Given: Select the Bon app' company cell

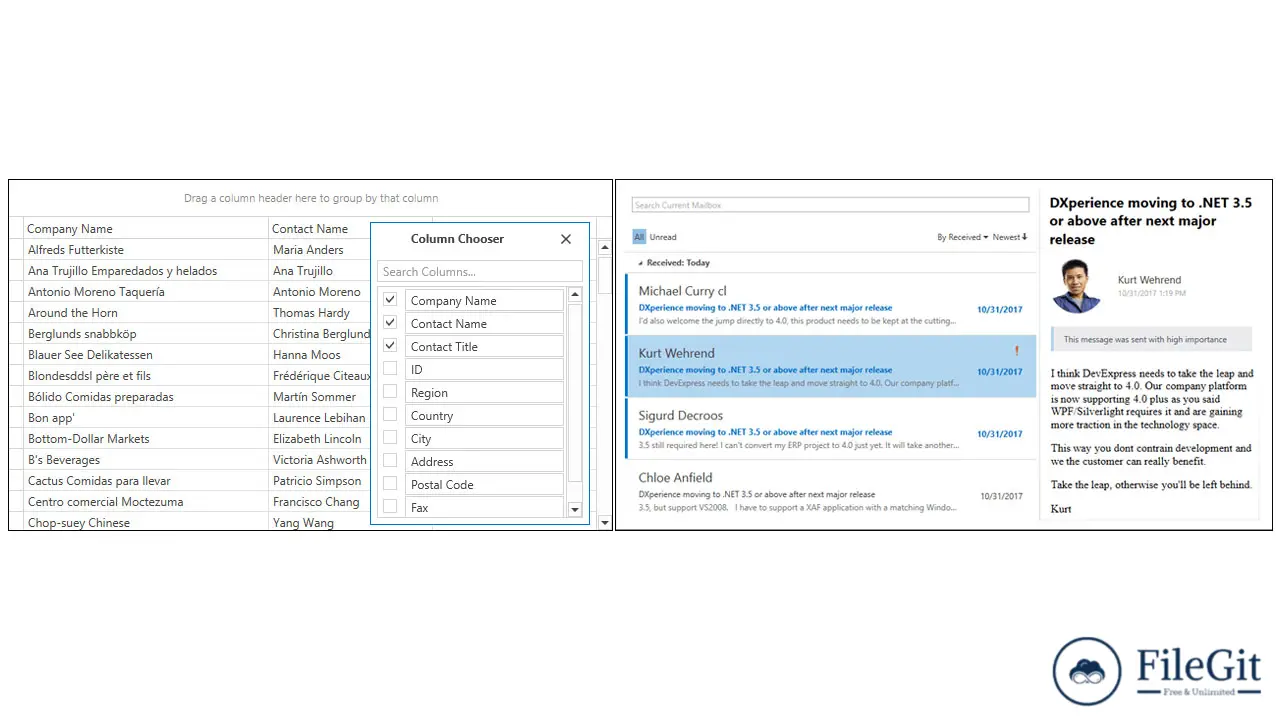Looking at the screenshot, I should pos(146,417).
